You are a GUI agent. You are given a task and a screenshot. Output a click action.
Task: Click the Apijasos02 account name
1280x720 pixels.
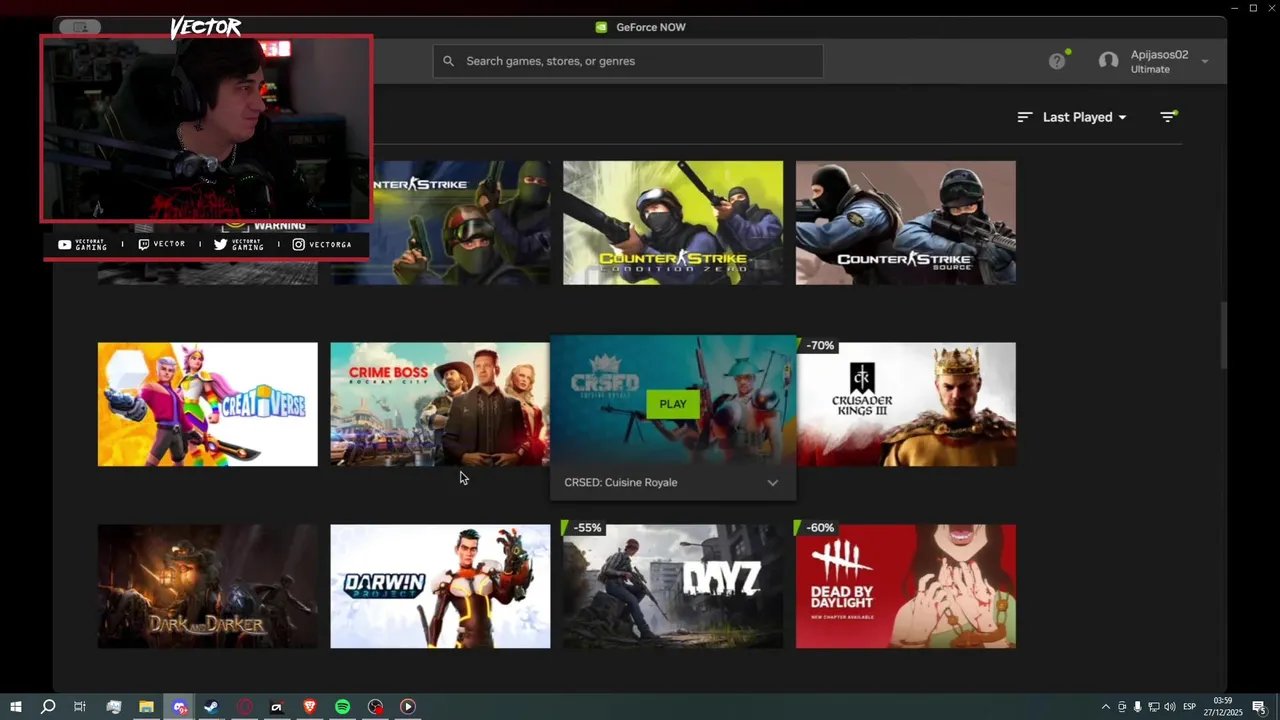click(1159, 55)
